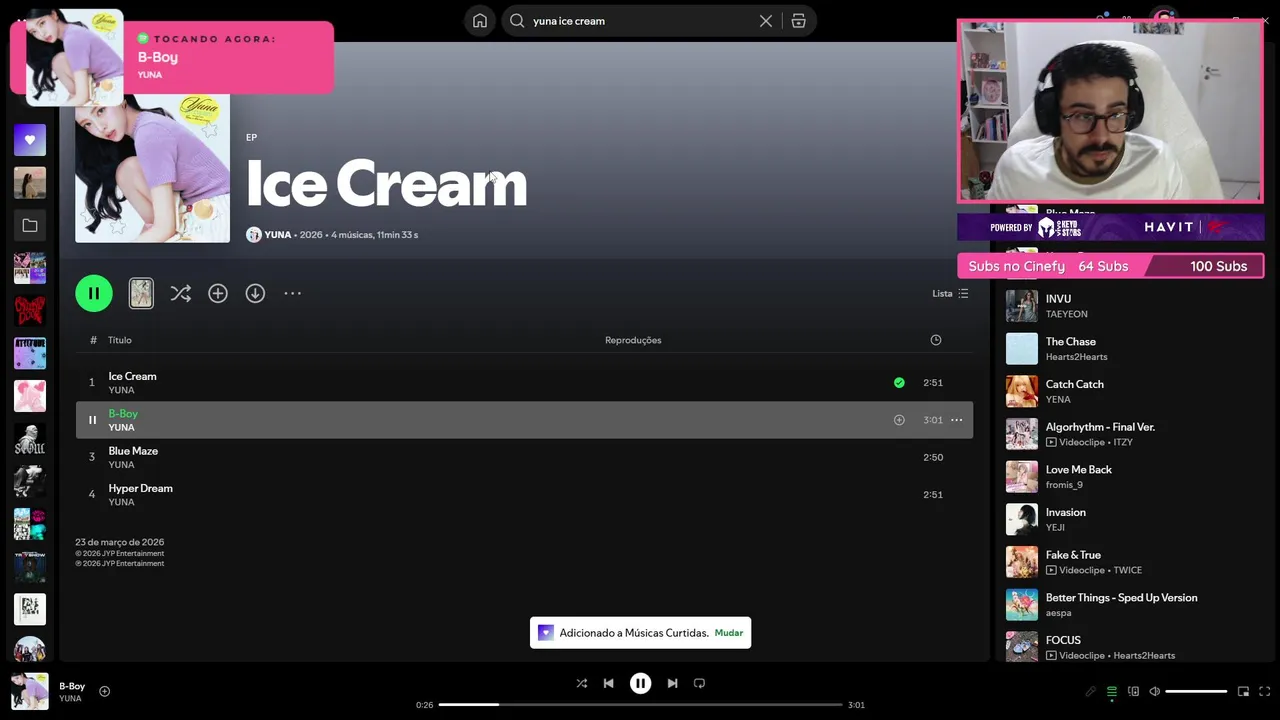Click the now playing B-Boy thumbnail in the bottom bar
This screenshot has width=1280, height=720.
tap(30, 691)
